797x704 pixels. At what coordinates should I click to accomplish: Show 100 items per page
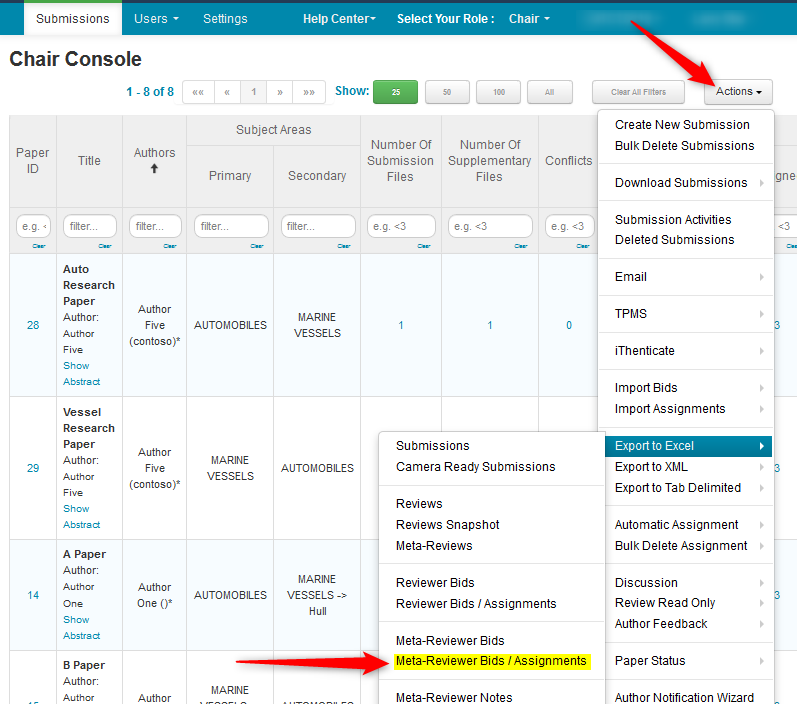[x=498, y=92]
